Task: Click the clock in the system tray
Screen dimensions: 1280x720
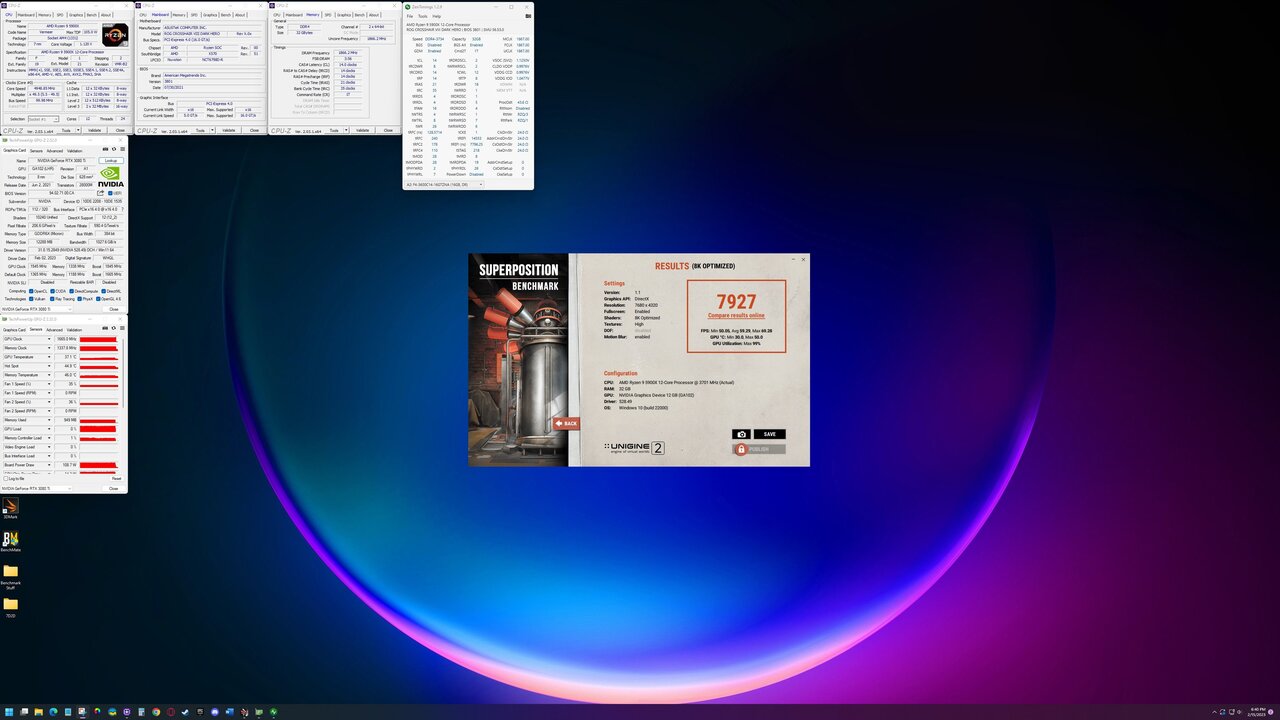Action: pyautogui.click(x=1257, y=712)
